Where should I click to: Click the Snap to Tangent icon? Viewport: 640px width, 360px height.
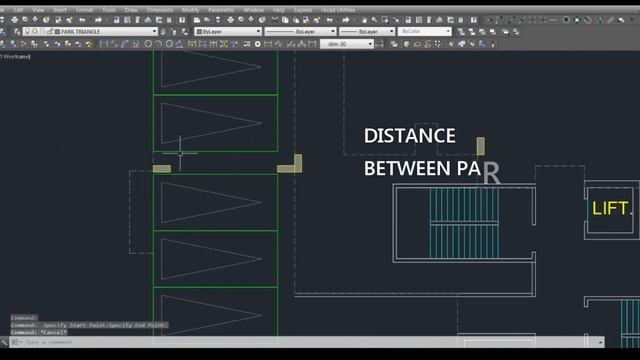pyautogui.click(x=587, y=20)
